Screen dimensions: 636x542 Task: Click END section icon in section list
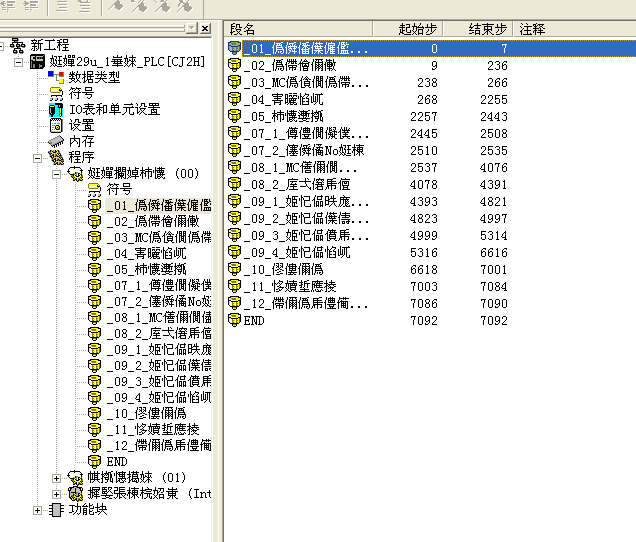click(234, 320)
